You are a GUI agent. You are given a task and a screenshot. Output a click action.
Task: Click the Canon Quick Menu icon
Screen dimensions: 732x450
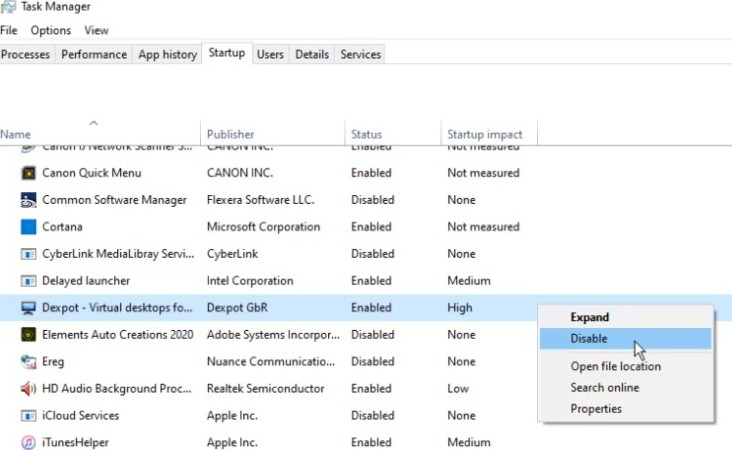pos(28,173)
